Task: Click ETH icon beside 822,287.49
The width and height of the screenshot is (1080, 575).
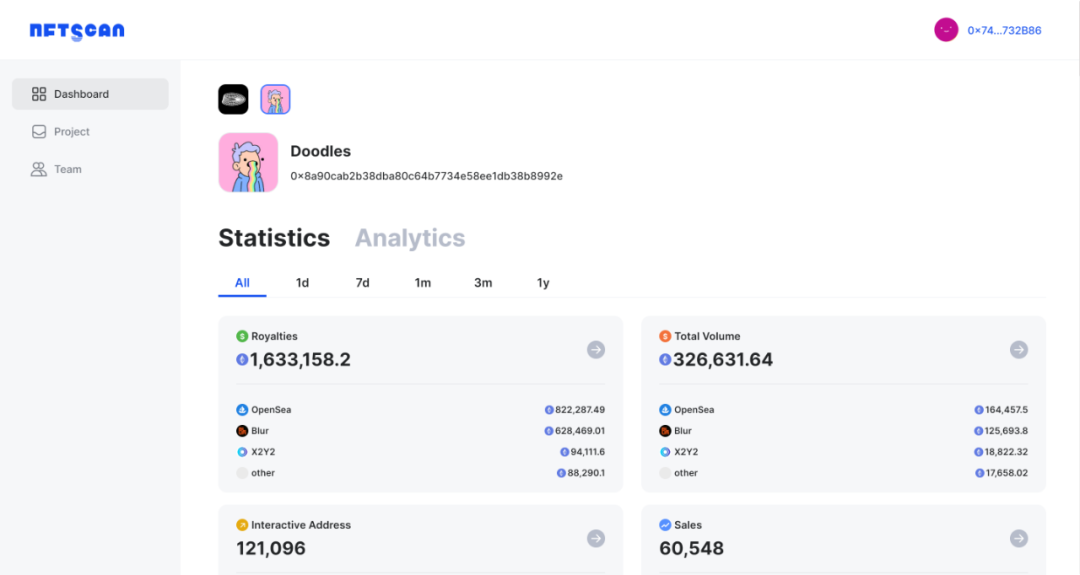Action: pos(549,410)
